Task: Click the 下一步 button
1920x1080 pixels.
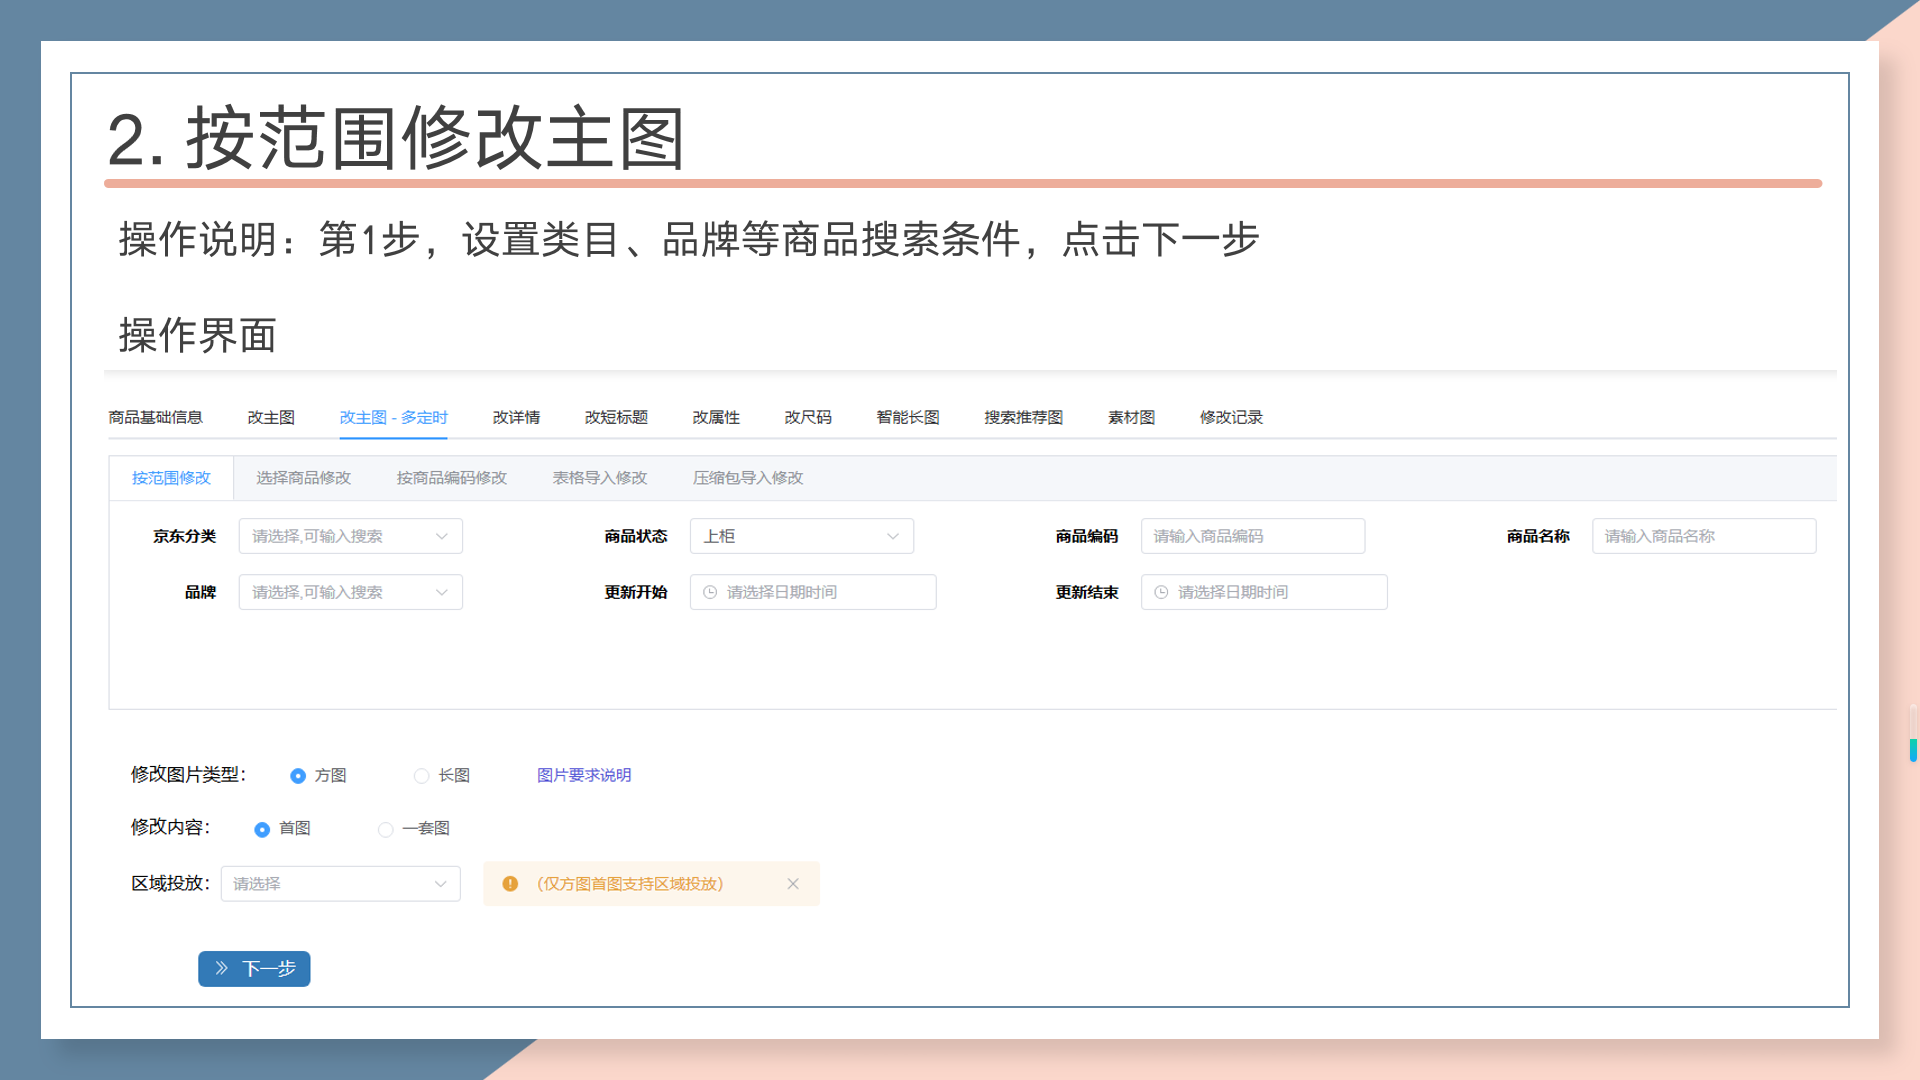Action: (x=254, y=968)
